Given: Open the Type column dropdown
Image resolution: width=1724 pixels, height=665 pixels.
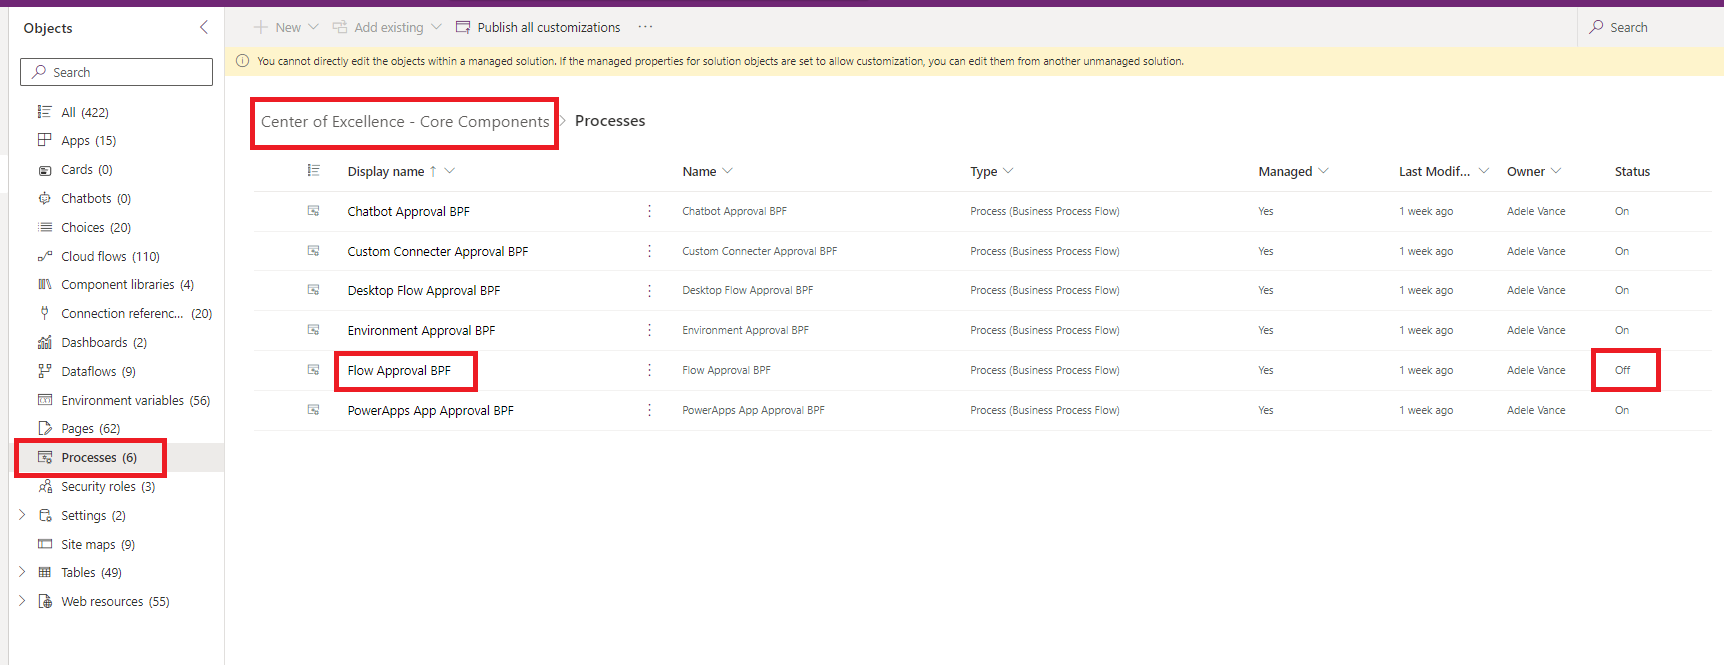Looking at the screenshot, I should tap(1008, 171).
